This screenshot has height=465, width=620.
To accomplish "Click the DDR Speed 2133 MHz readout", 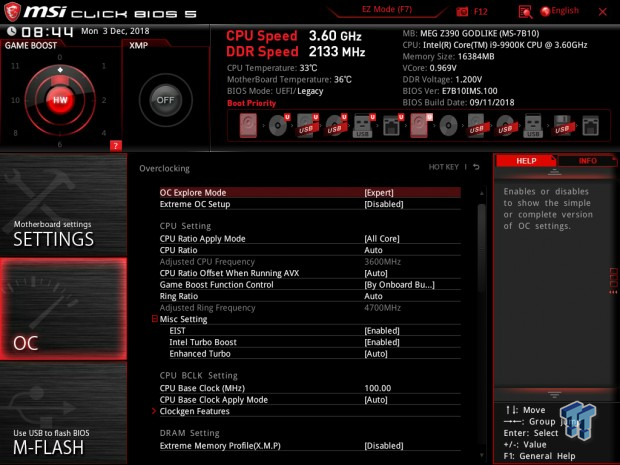I will point(296,52).
